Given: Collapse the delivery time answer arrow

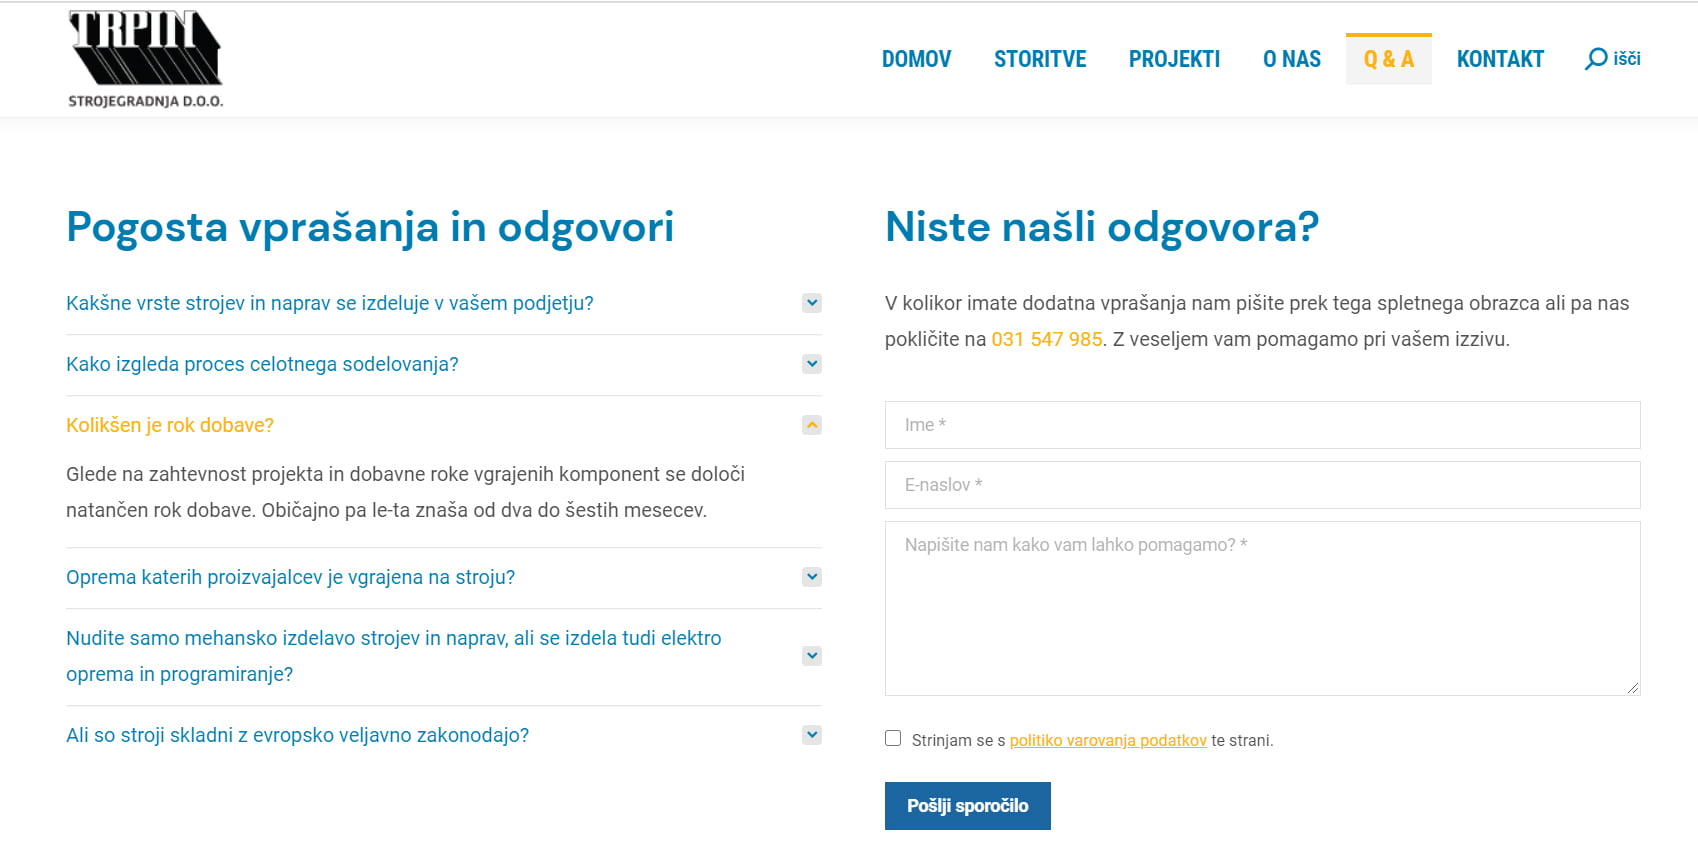Looking at the screenshot, I should pos(812,425).
